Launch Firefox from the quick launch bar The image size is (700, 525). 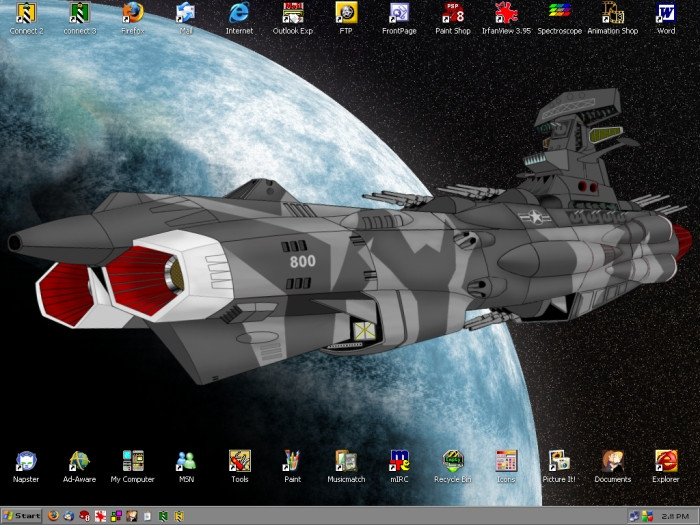pos(53,516)
